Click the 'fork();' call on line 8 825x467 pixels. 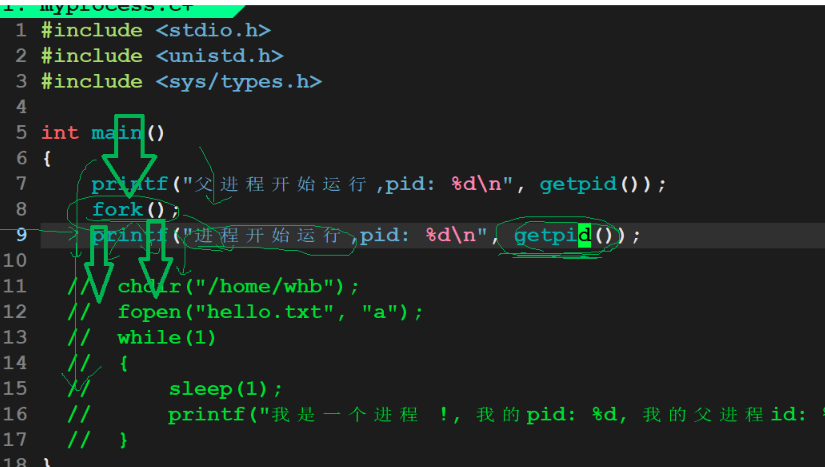click(136, 210)
